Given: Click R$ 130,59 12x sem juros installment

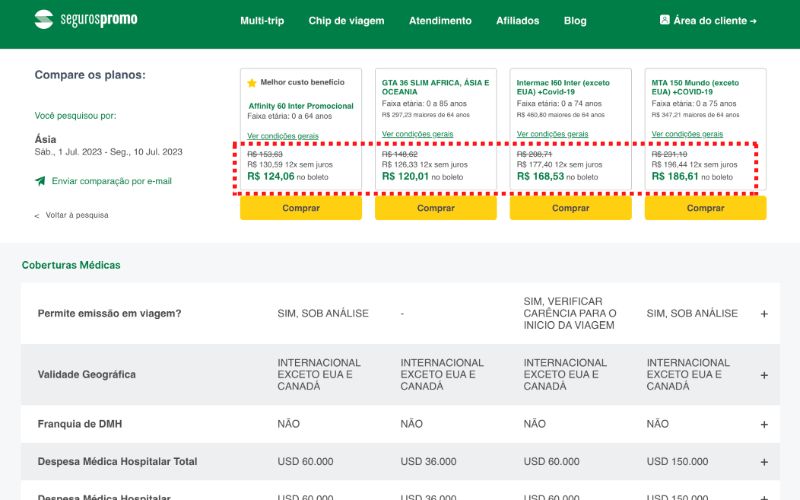Looking at the screenshot, I should tap(290, 165).
